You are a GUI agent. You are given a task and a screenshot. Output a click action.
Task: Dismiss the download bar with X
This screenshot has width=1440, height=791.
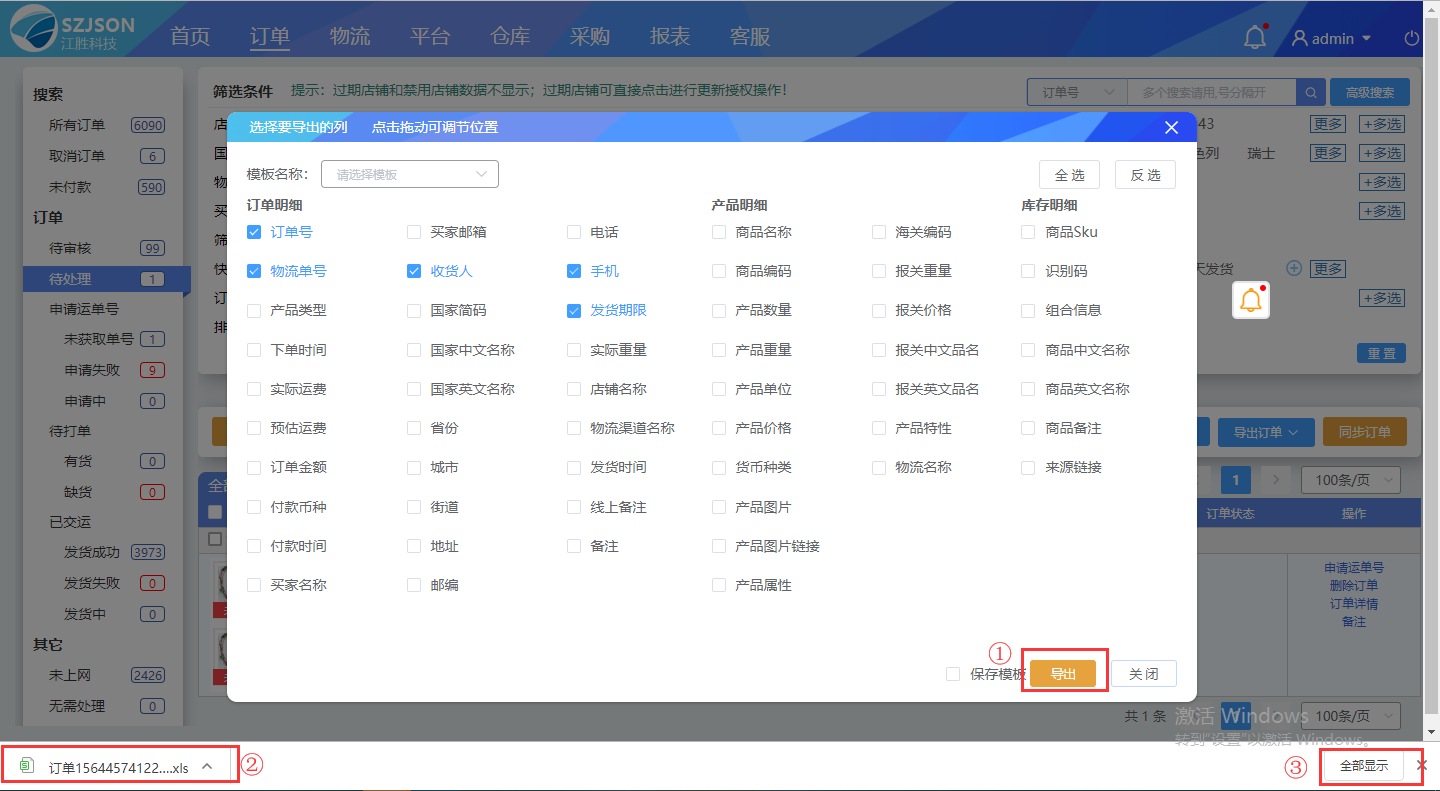tap(1422, 765)
